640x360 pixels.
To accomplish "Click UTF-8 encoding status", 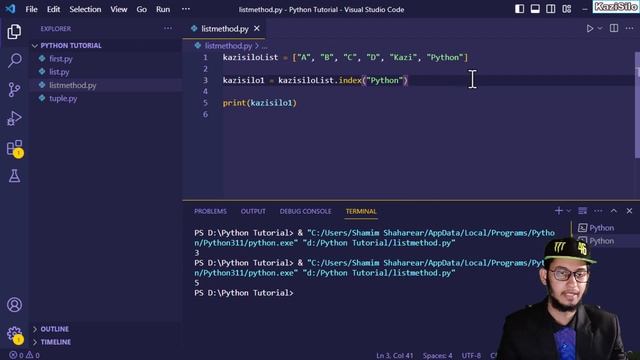I will point(471,356).
